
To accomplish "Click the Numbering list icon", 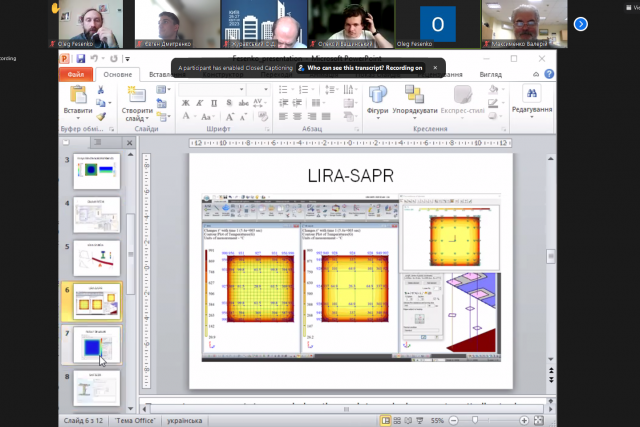I will 303,89.
